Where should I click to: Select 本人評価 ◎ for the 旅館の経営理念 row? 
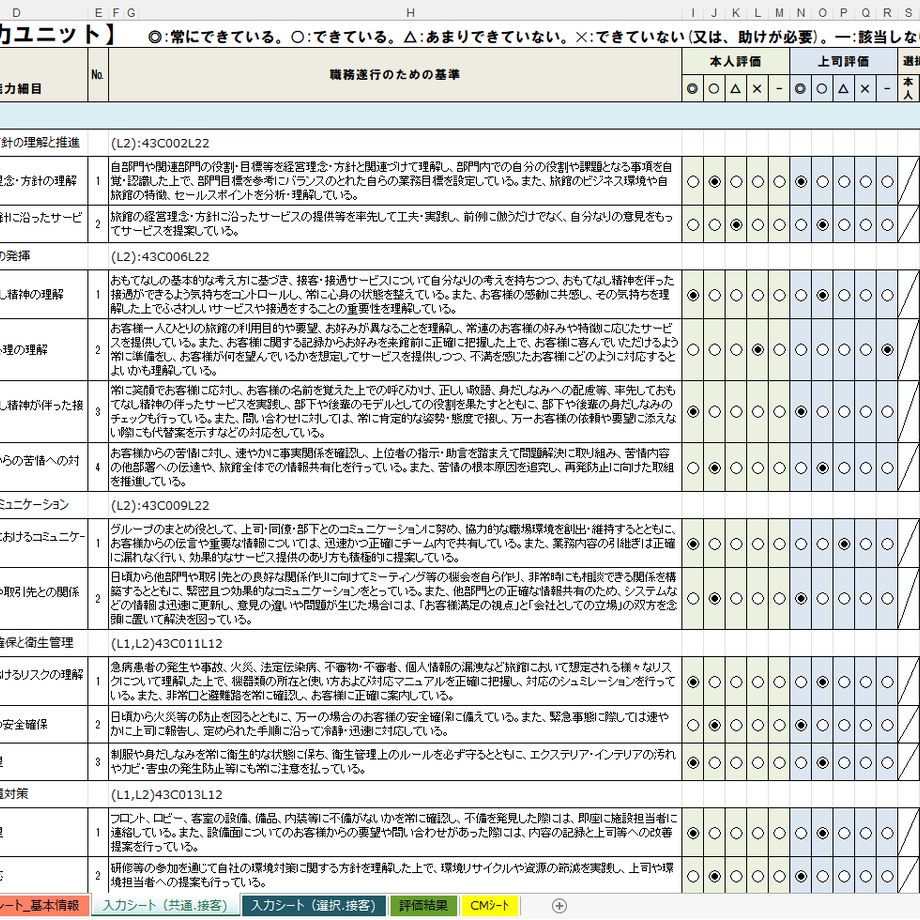tap(693, 225)
